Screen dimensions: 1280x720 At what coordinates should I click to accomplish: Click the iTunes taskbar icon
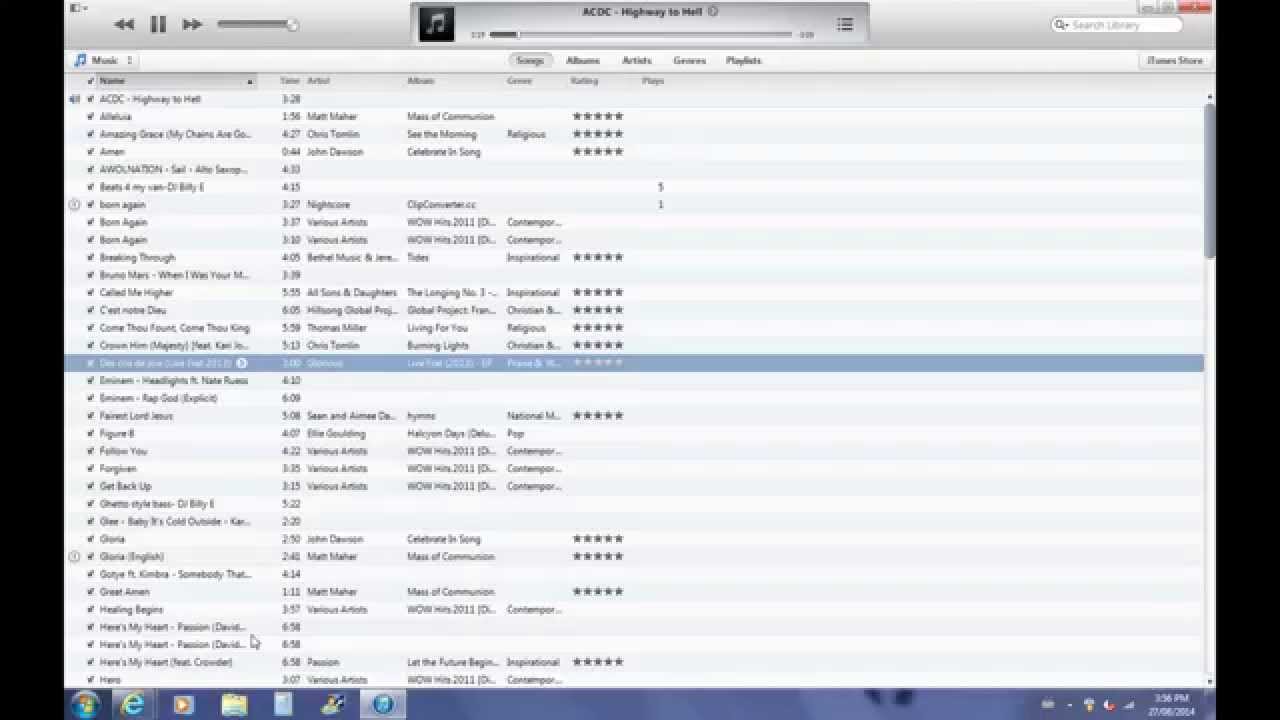pyautogui.click(x=383, y=704)
